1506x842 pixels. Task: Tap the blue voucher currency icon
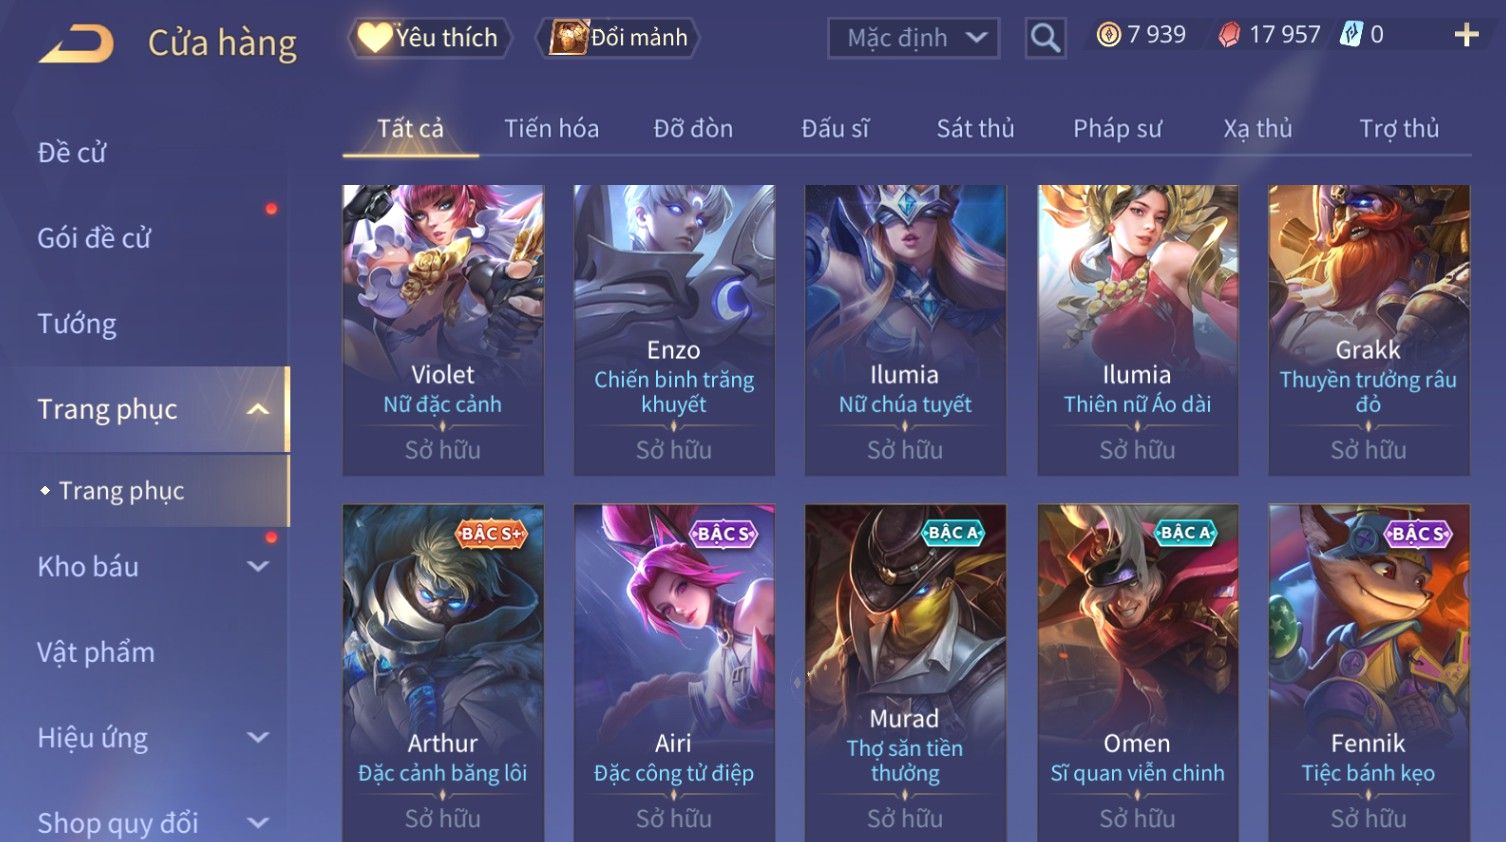click(1351, 35)
